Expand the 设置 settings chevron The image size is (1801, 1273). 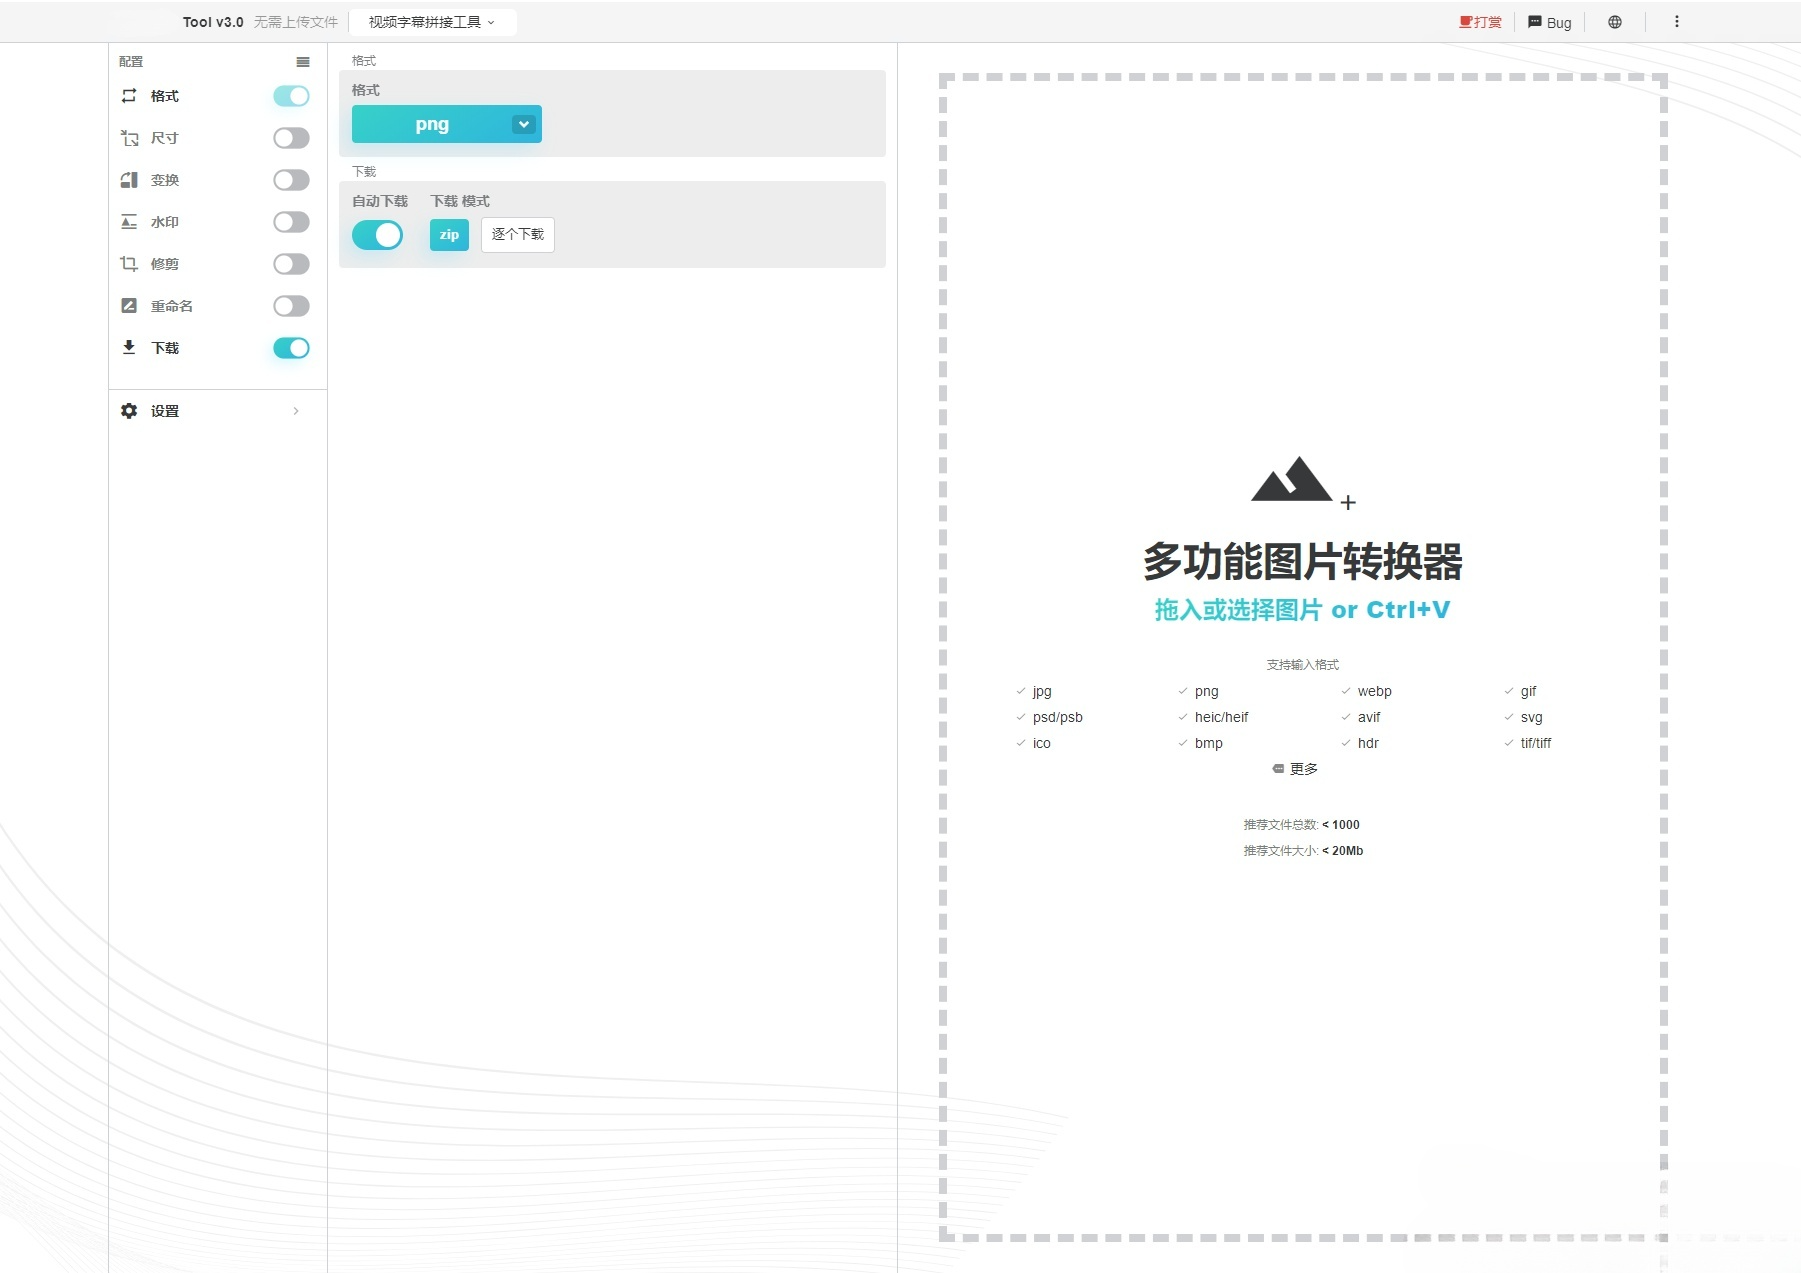(x=296, y=411)
